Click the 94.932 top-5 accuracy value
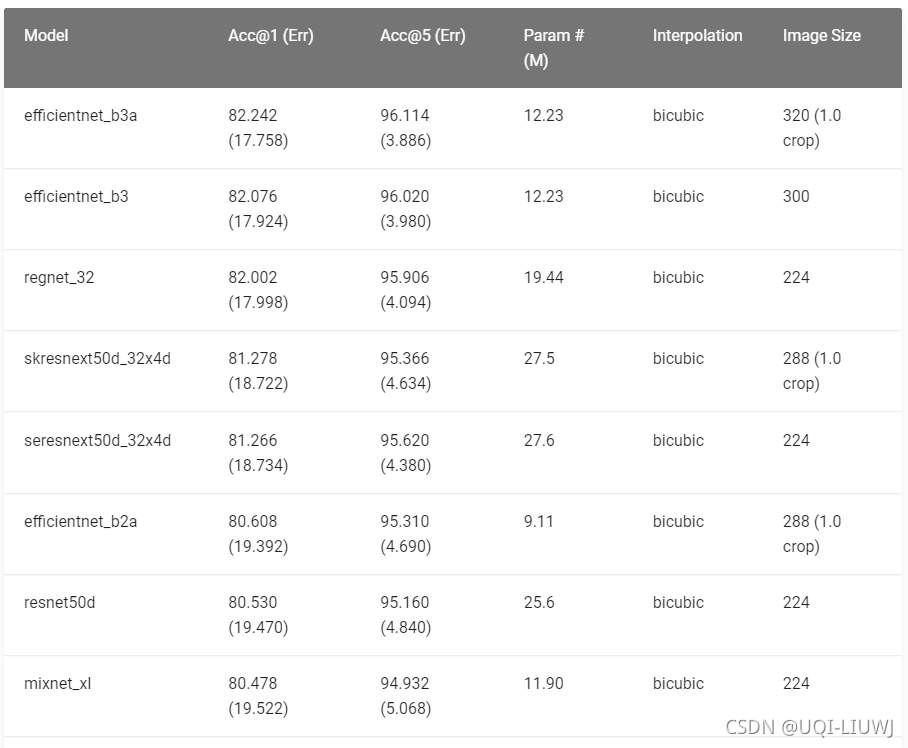Viewport: 908px width, 748px height. [x=405, y=683]
